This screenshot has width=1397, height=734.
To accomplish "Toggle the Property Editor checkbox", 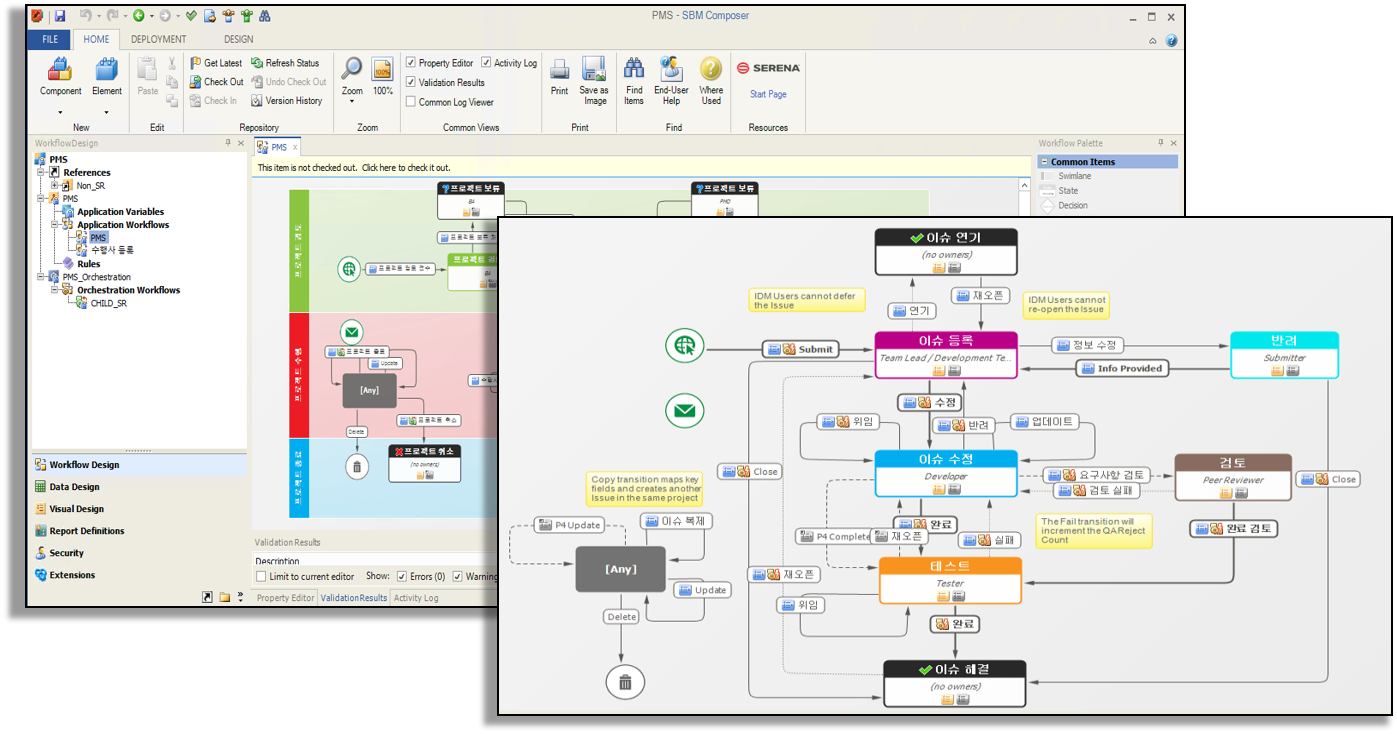I will [x=410, y=63].
